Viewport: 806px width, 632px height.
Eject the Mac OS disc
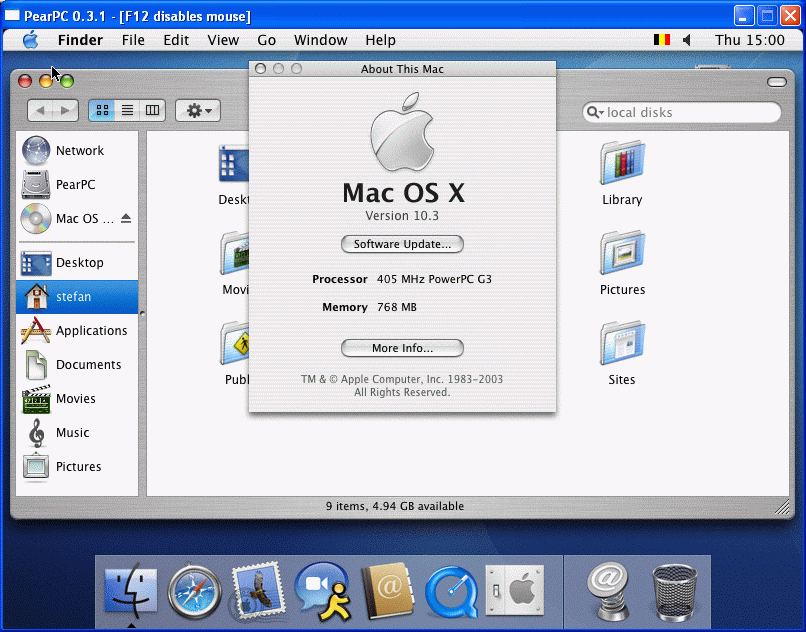coord(126,219)
